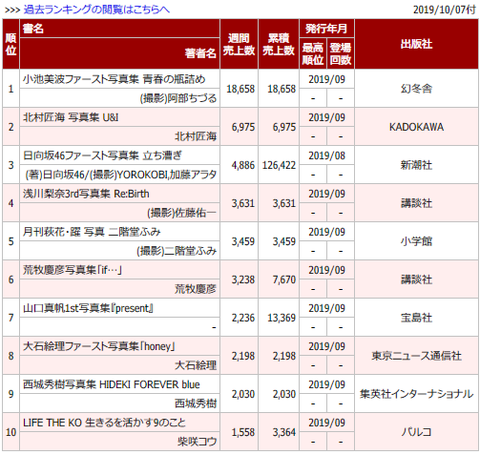Click publisher cell 東京ニュース通信社
This screenshot has width=480, height=455.
click(416, 356)
